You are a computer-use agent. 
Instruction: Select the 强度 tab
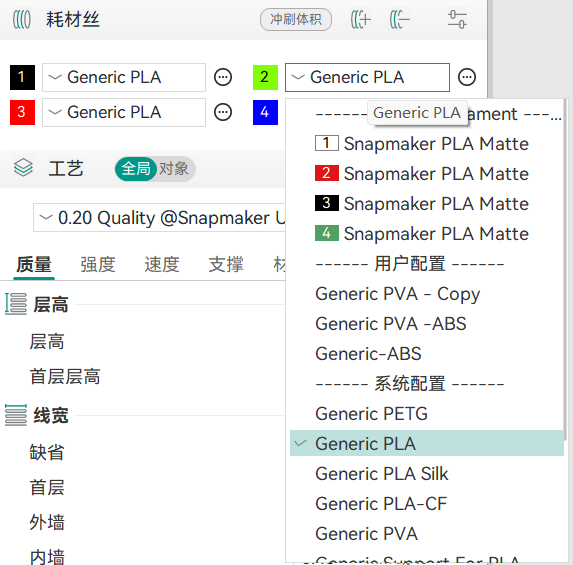[x=98, y=265]
